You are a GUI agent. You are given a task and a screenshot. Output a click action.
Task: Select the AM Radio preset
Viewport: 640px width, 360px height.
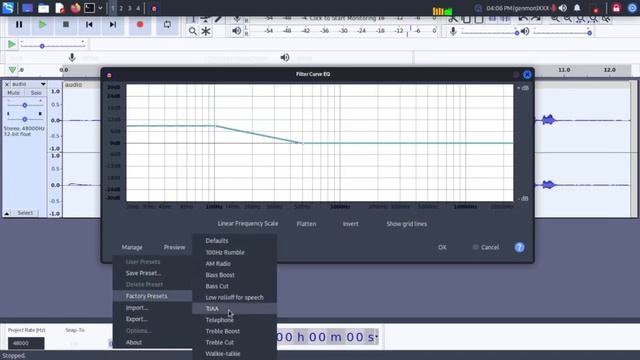pyautogui.click(x=234, y=264)
